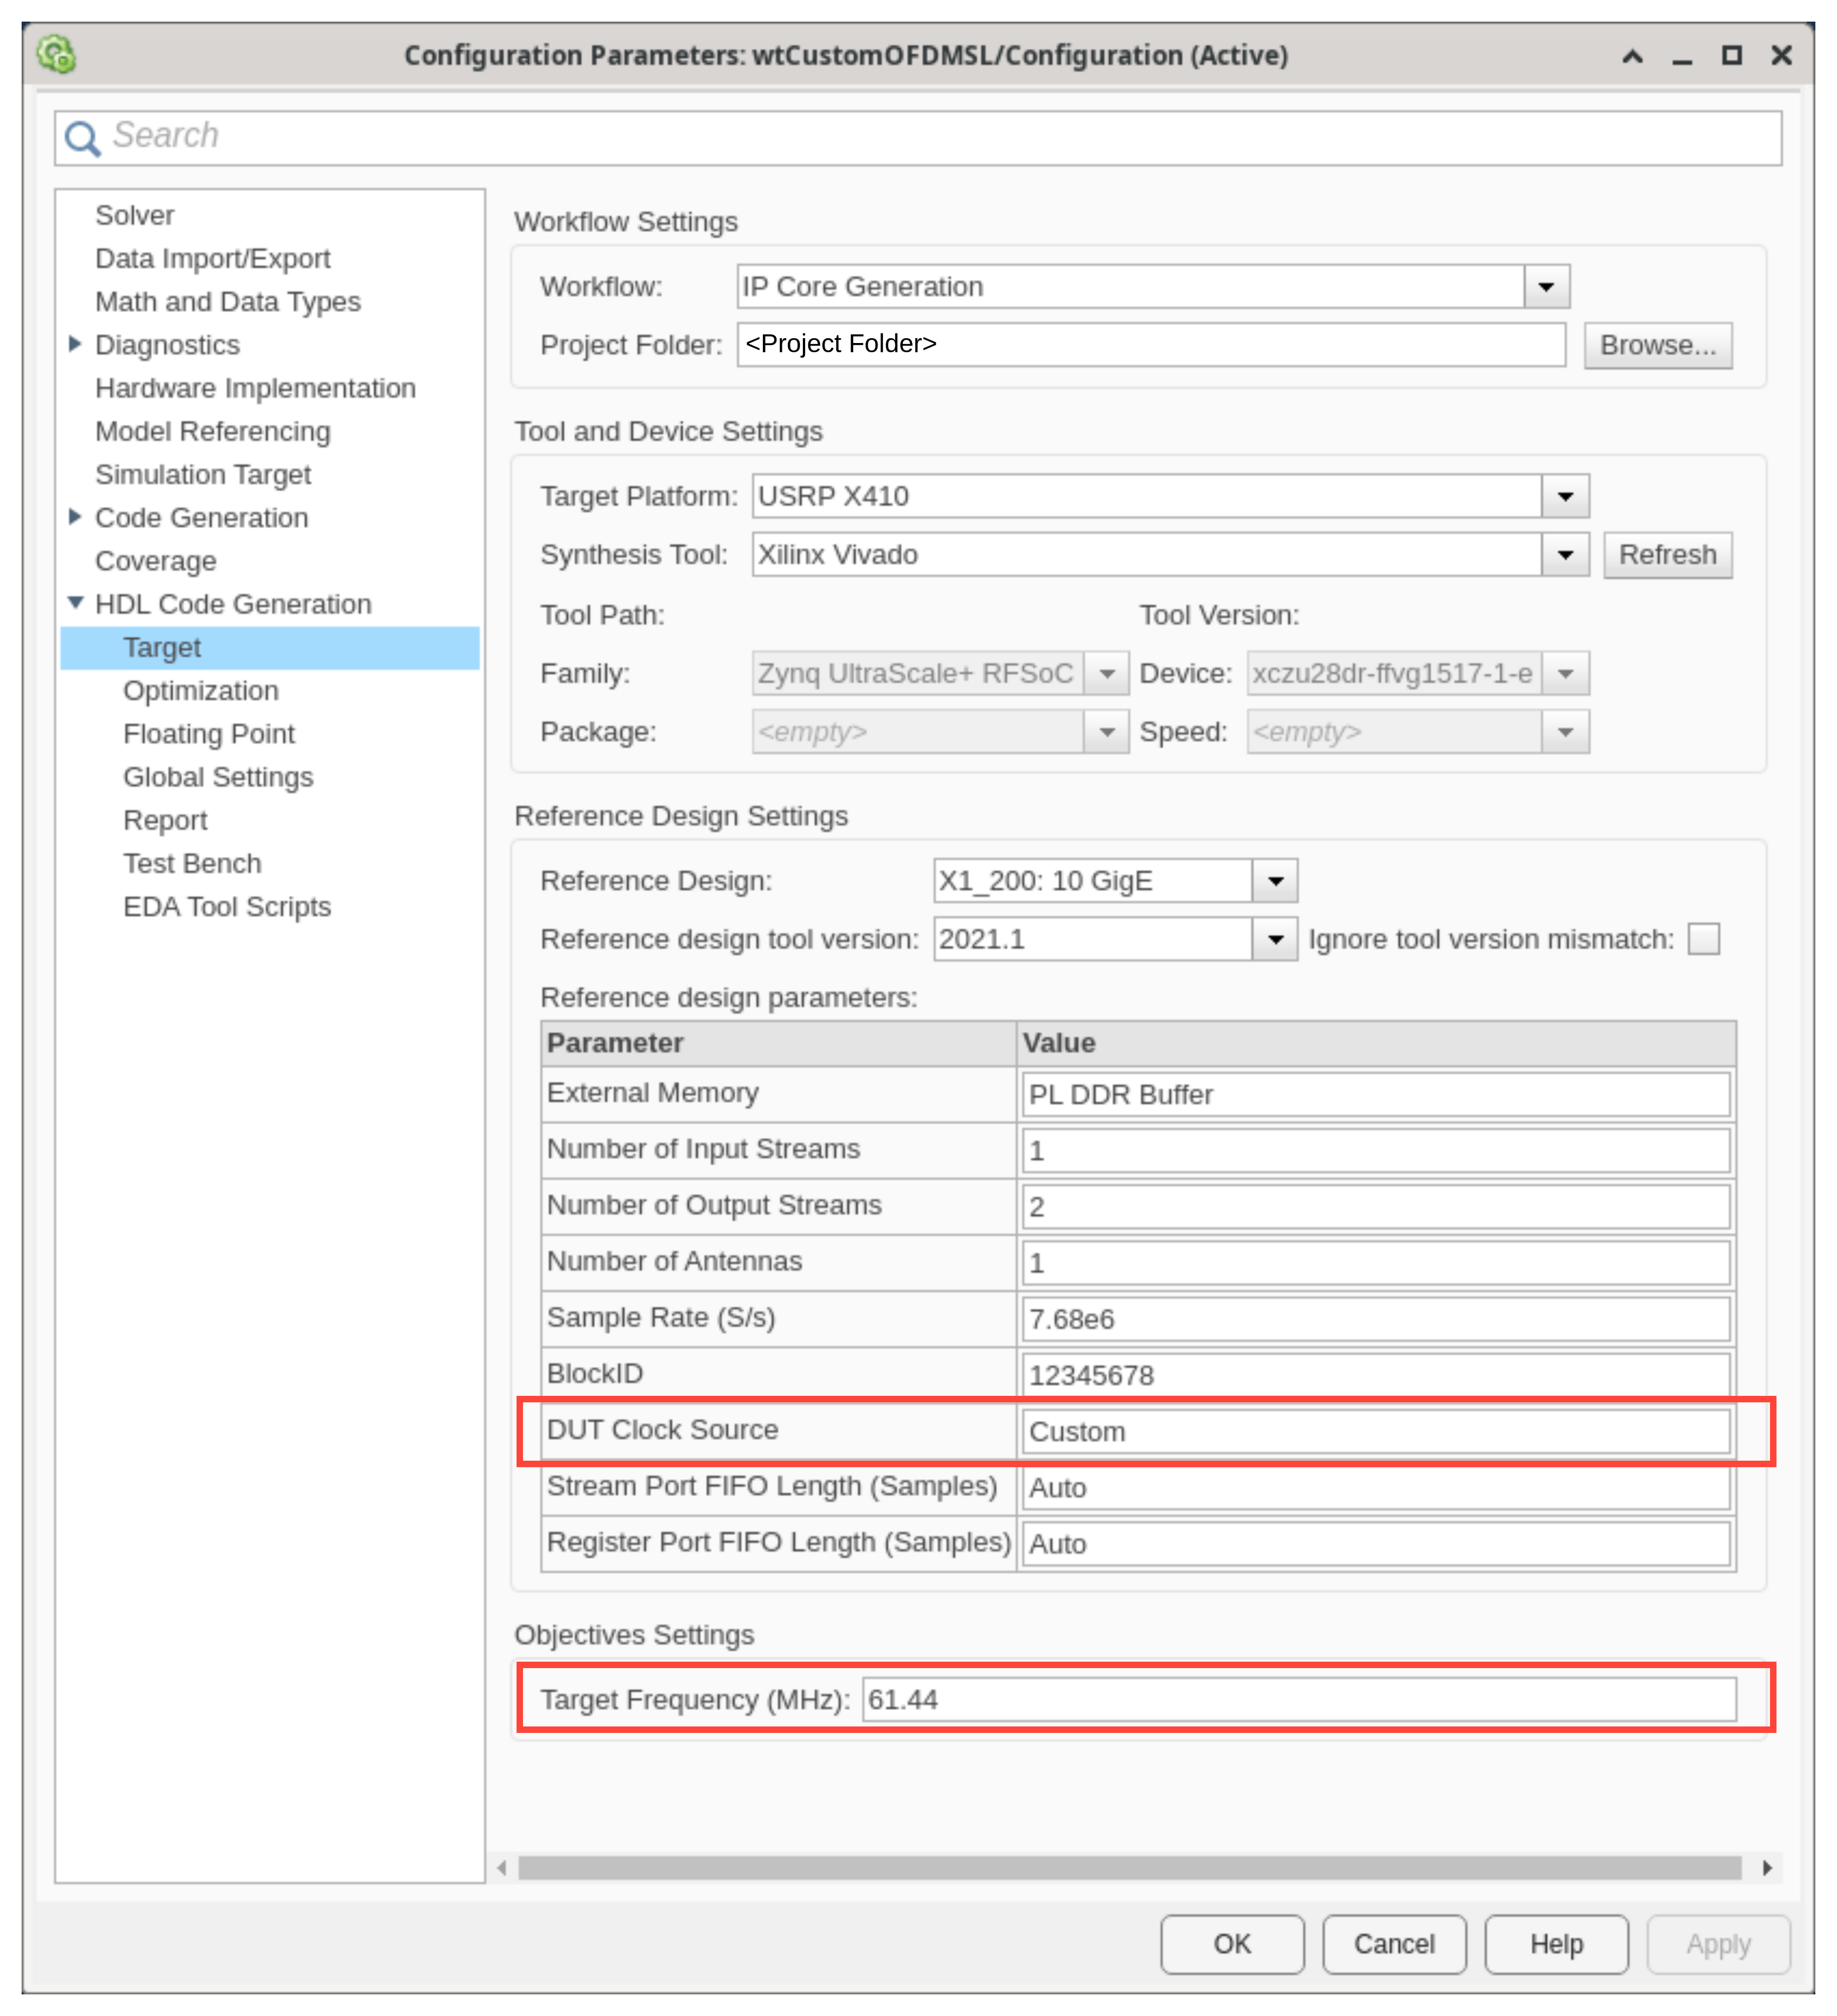This screenshot has width=1837, height=2016.
Task: Click the roll-up arrow in title bar
Action: pos(1632,55)
